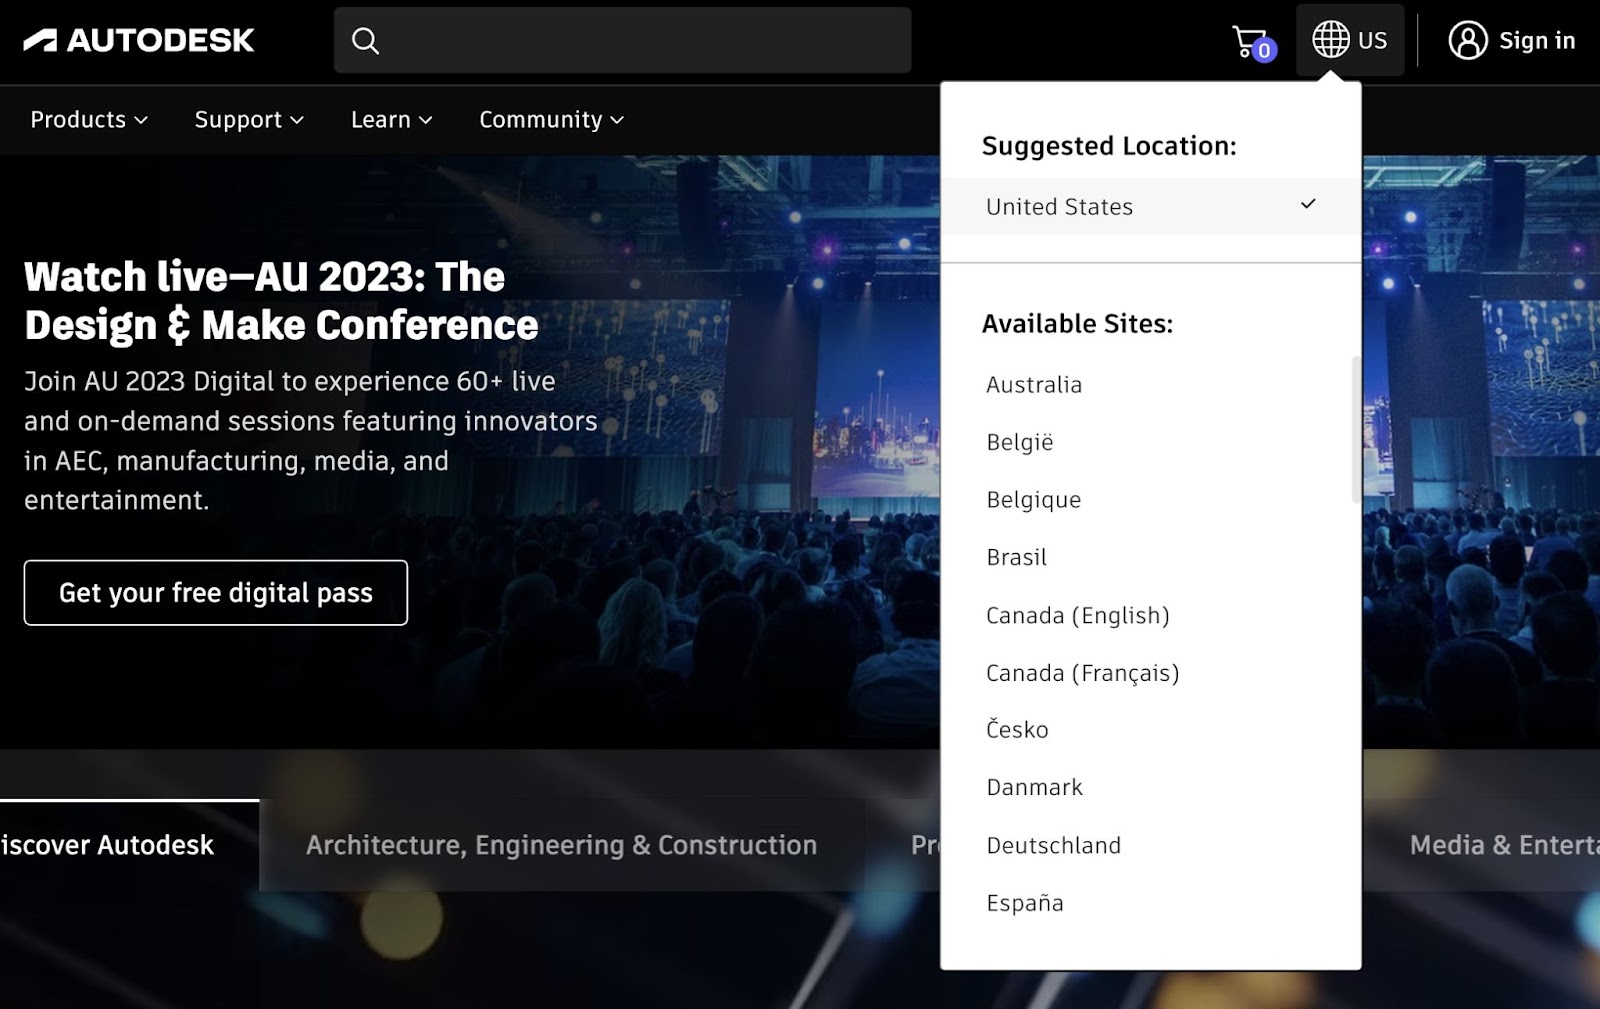Open Media & Entertainment tab

1504,845
